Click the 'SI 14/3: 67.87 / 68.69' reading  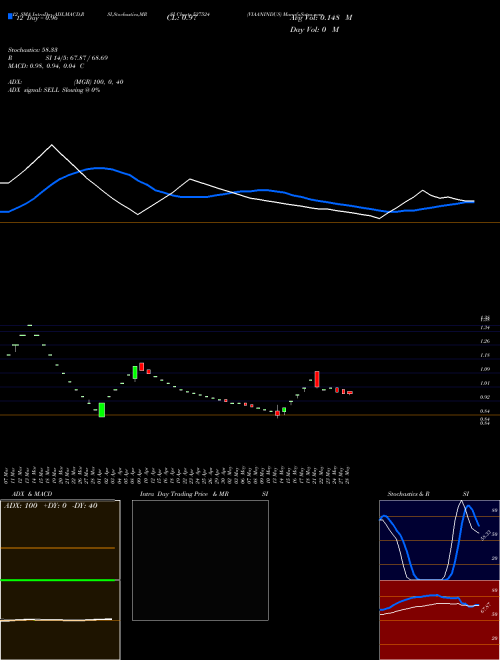(77, 58)
